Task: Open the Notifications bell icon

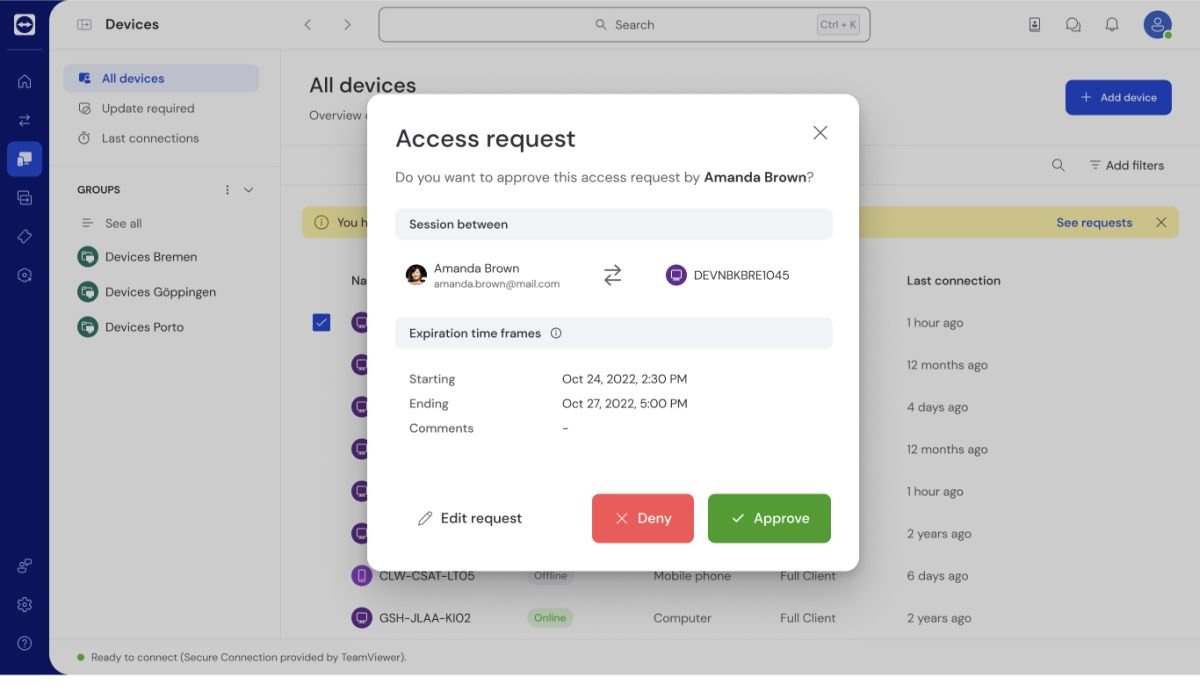Action: (1111, 24)
